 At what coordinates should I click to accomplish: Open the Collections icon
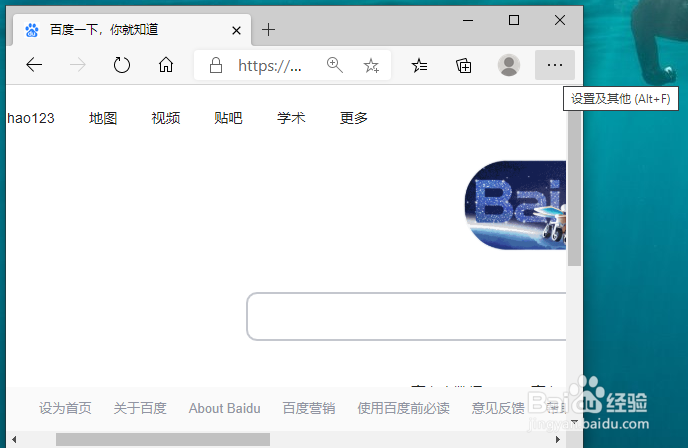464,65
